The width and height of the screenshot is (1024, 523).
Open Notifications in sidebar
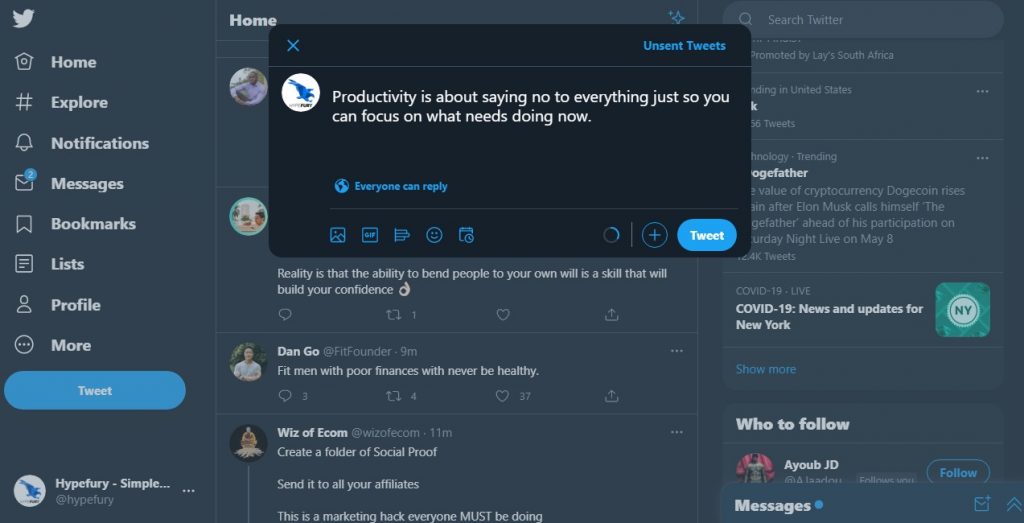[x=99, y=143]
